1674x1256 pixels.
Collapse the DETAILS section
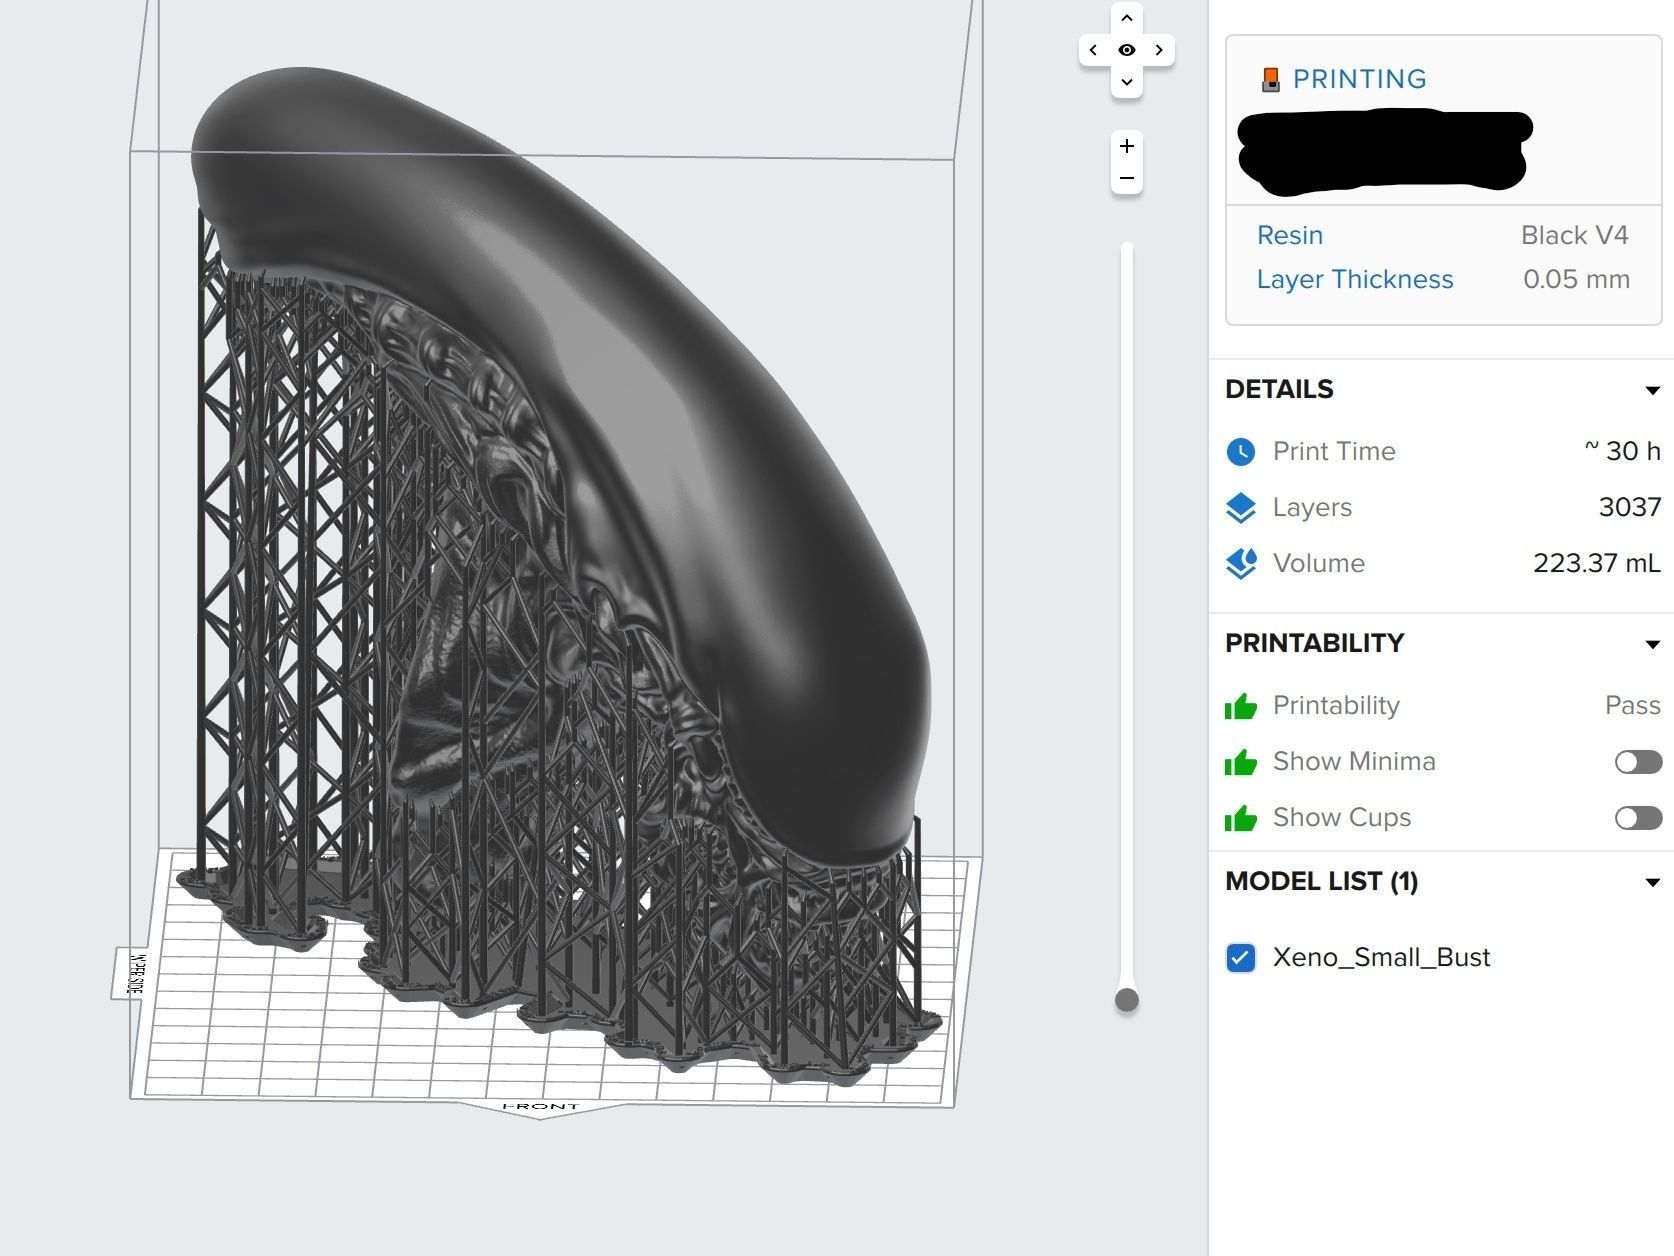click(x=1652, y=390)
